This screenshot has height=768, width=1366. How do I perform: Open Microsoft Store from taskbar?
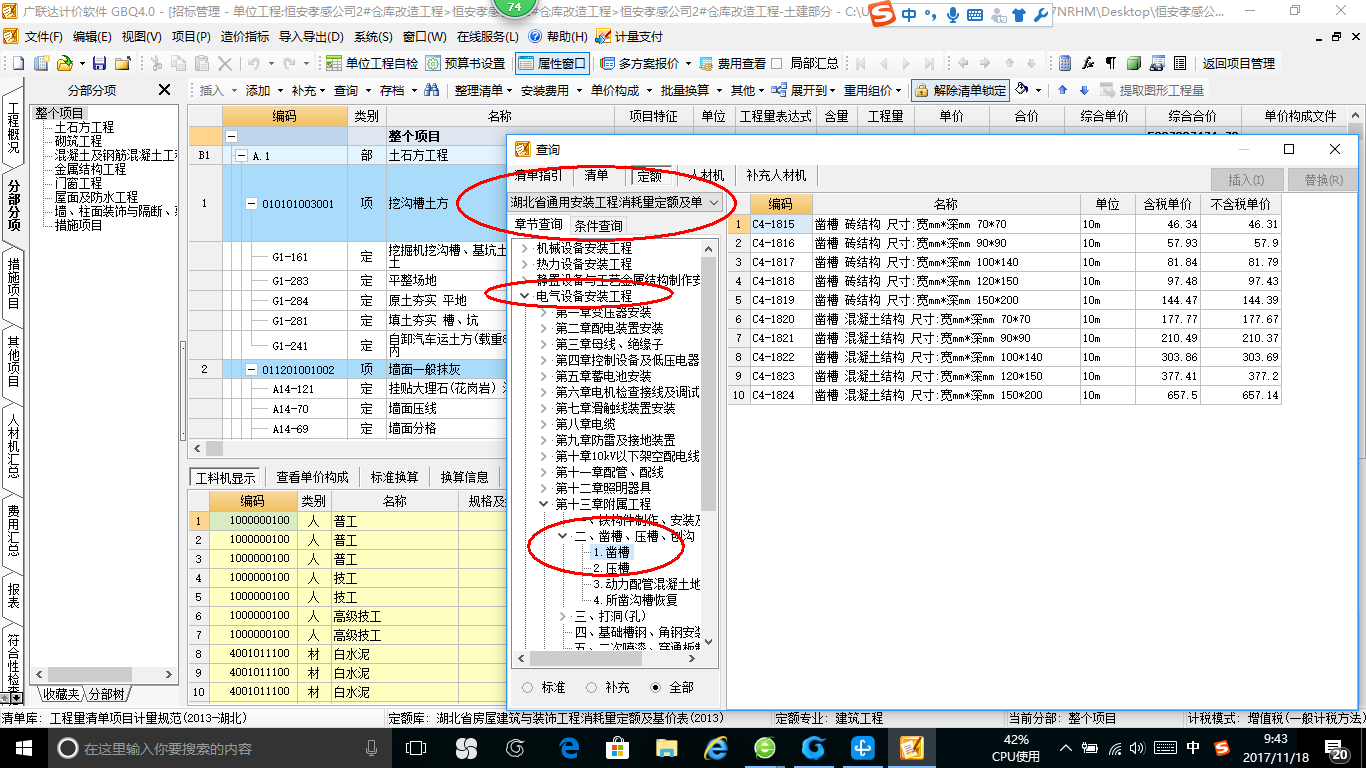point(617,747)
